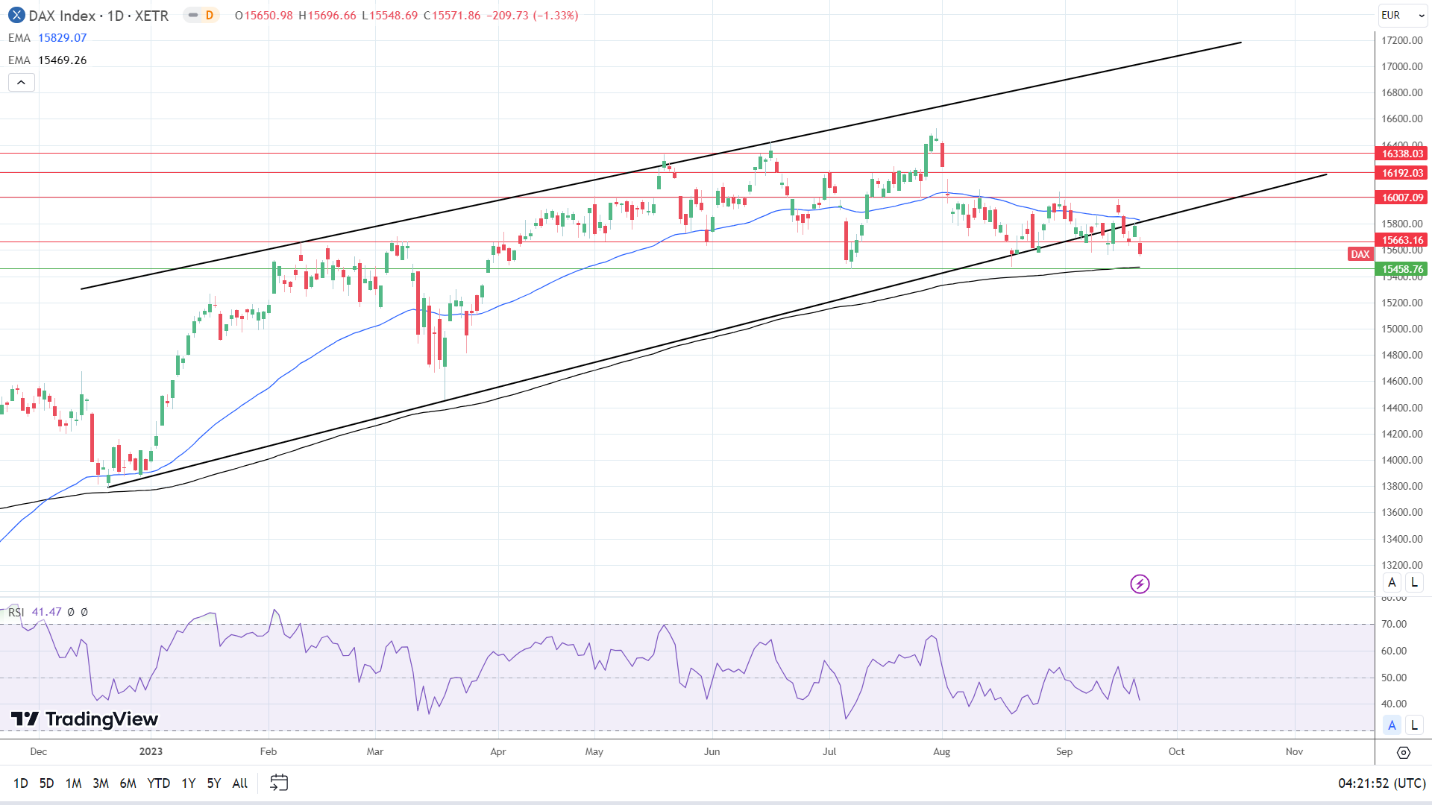Click the 70.00 RSI axis level label
Image resolution: width=1432 pixels, height=805 pixels.
tap(1395, 624)
